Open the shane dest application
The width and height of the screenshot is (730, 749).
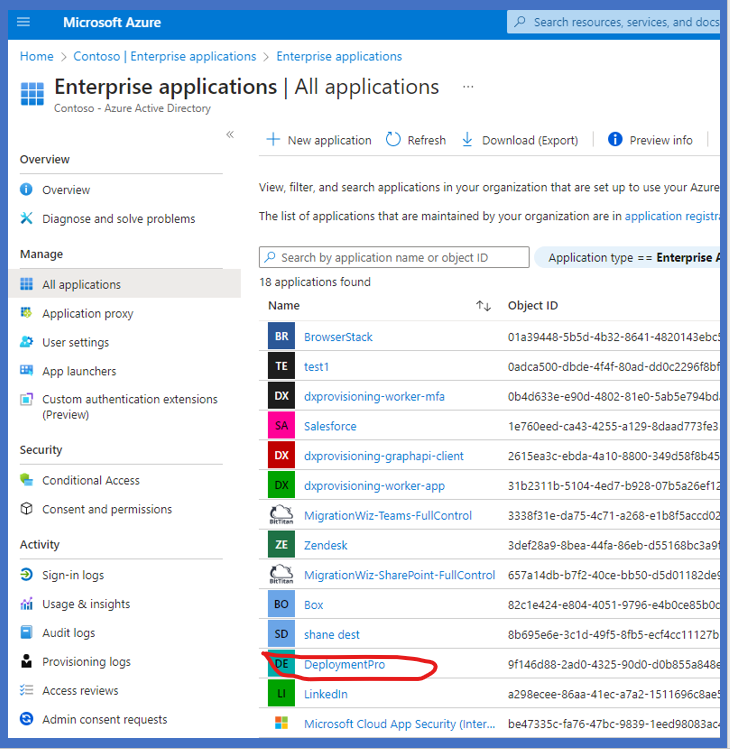click(x=332, y=634)
